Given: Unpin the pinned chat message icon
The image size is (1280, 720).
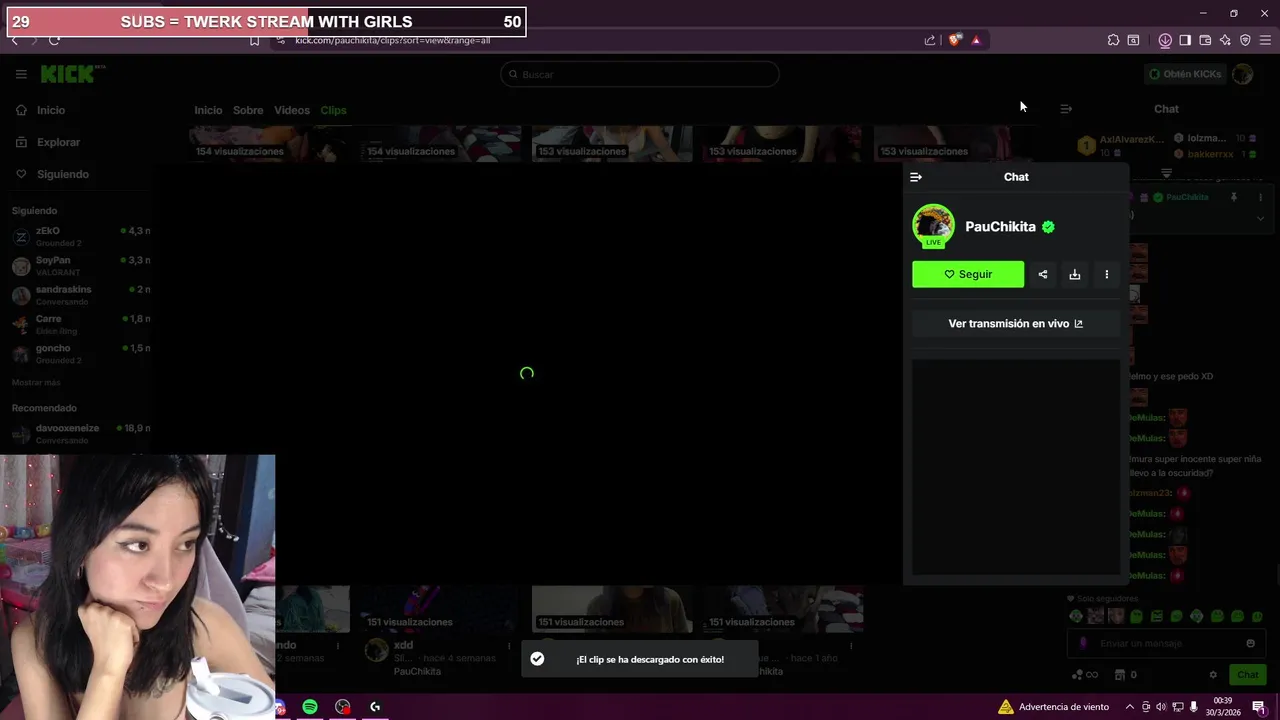Looking at the screenshot, I should pyautogui.click(x=1234, y=198).
